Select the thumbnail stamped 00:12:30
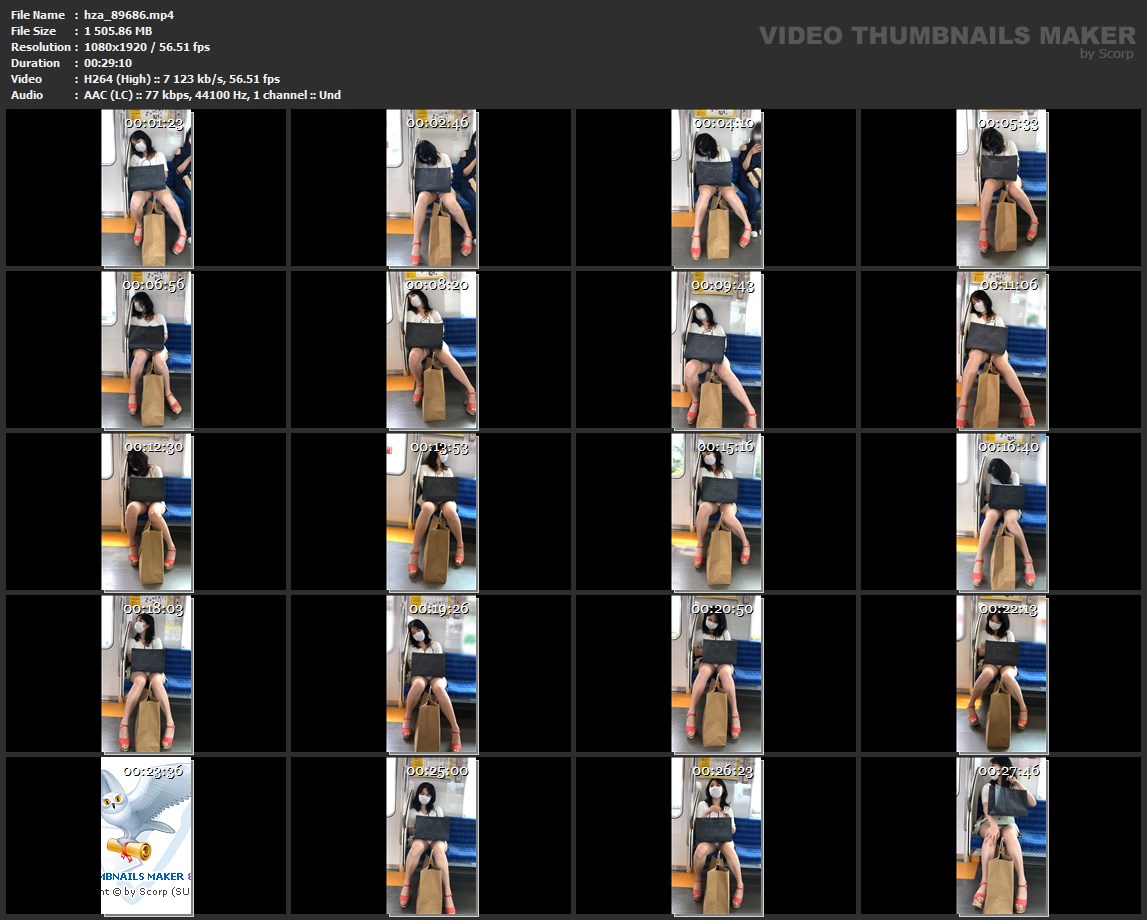The image size is (1147, 920). coord(147,512)
